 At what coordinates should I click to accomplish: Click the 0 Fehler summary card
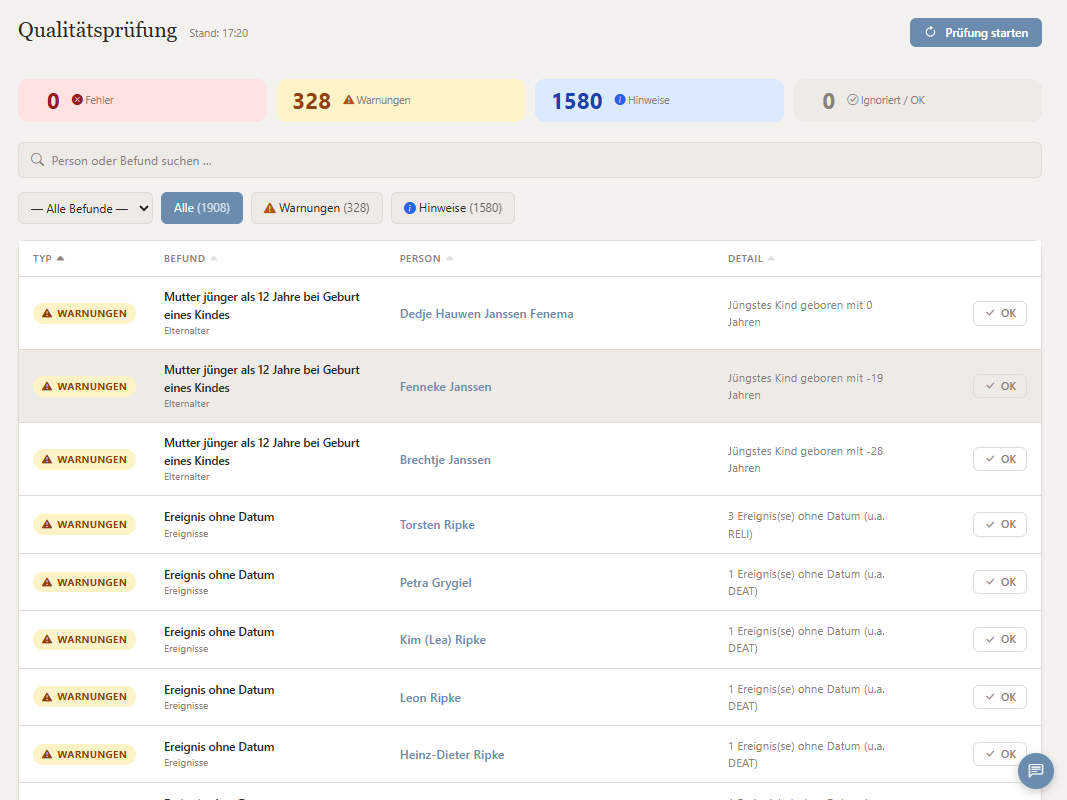(x=142, y=101)
